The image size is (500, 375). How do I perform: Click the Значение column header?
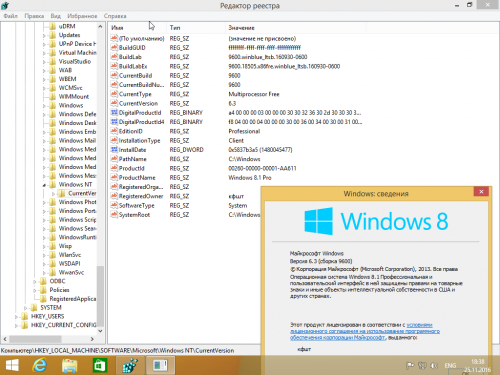tap(242, 28)
